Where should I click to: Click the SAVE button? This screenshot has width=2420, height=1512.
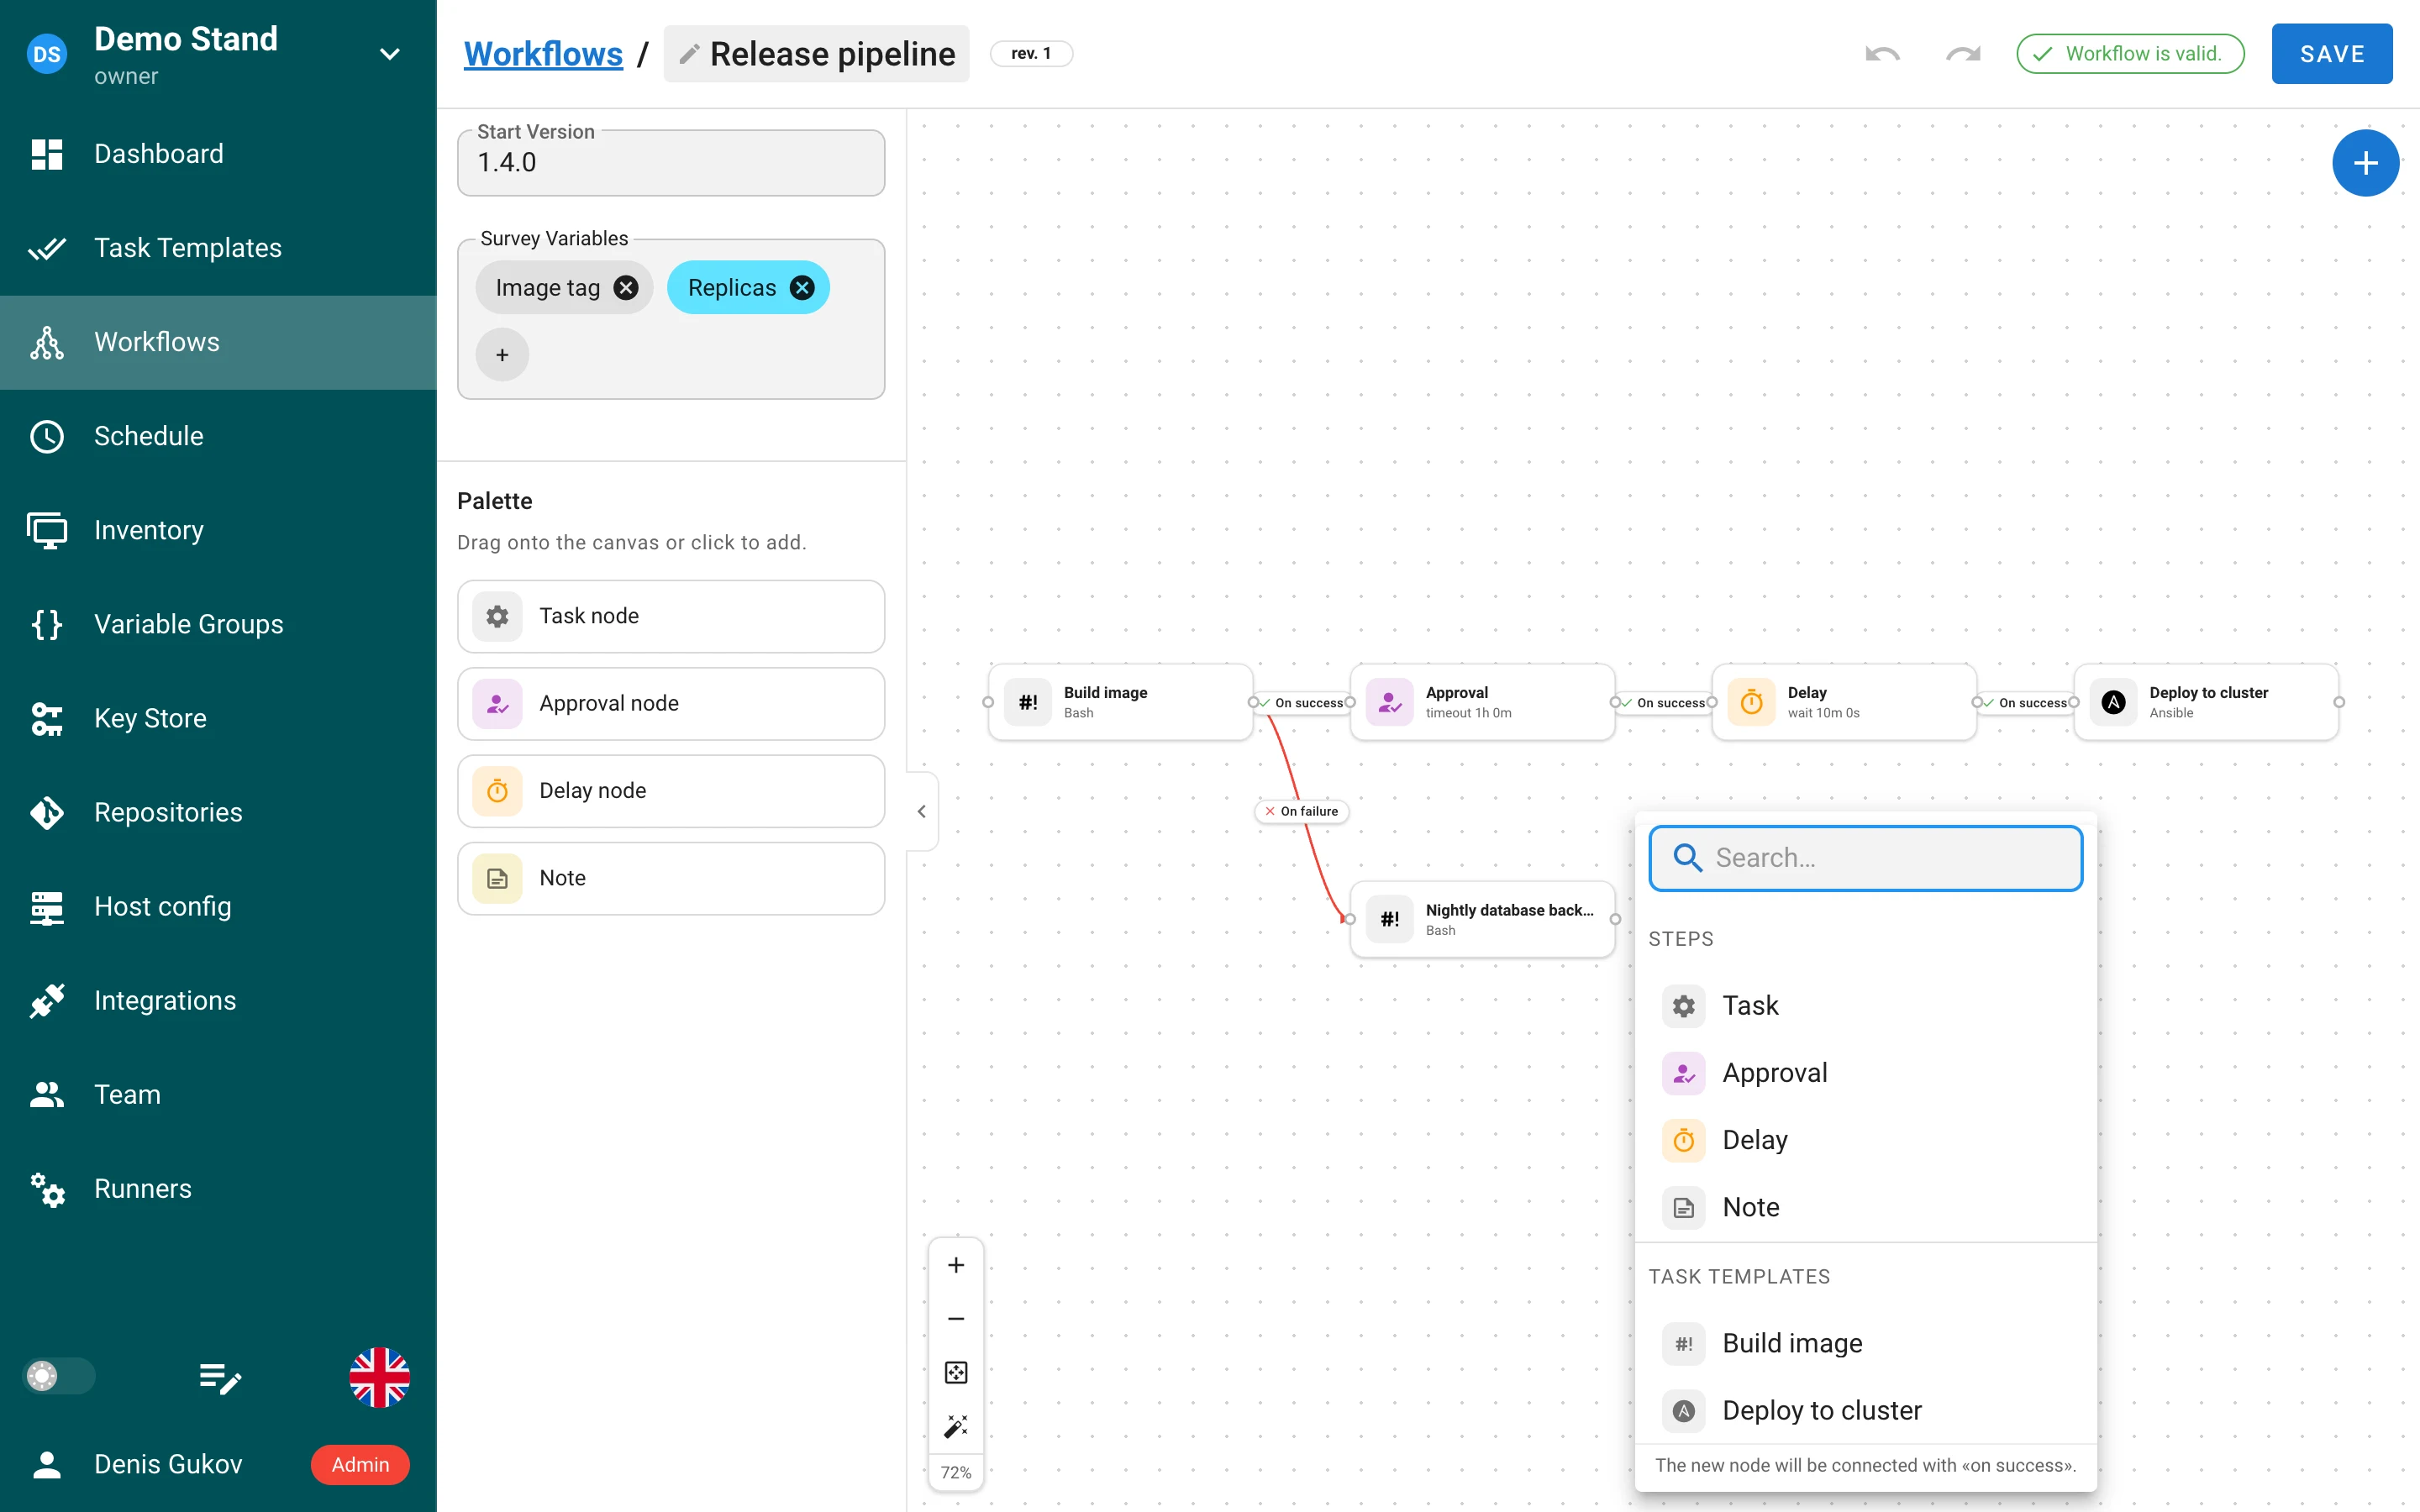click(2331, 54)
